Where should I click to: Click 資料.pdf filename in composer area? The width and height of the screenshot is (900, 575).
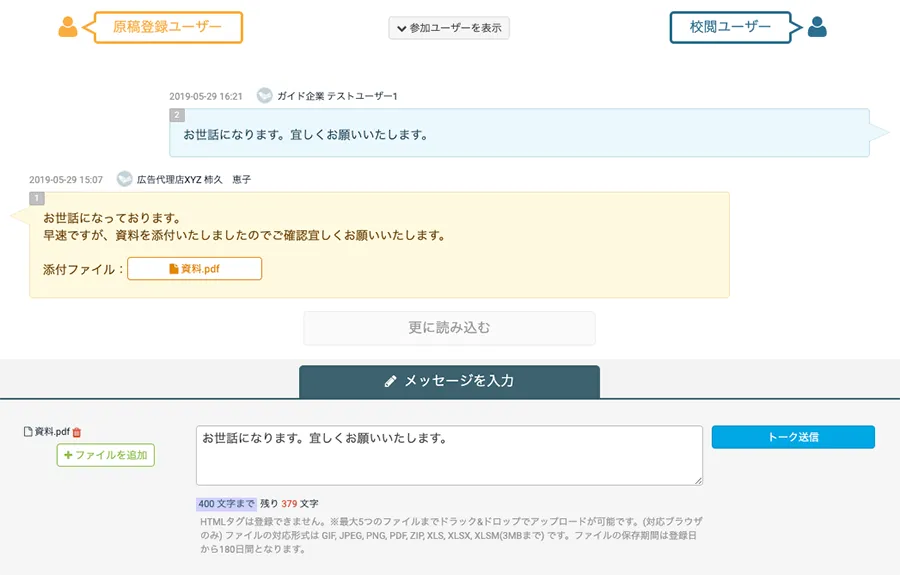point(52,432)
